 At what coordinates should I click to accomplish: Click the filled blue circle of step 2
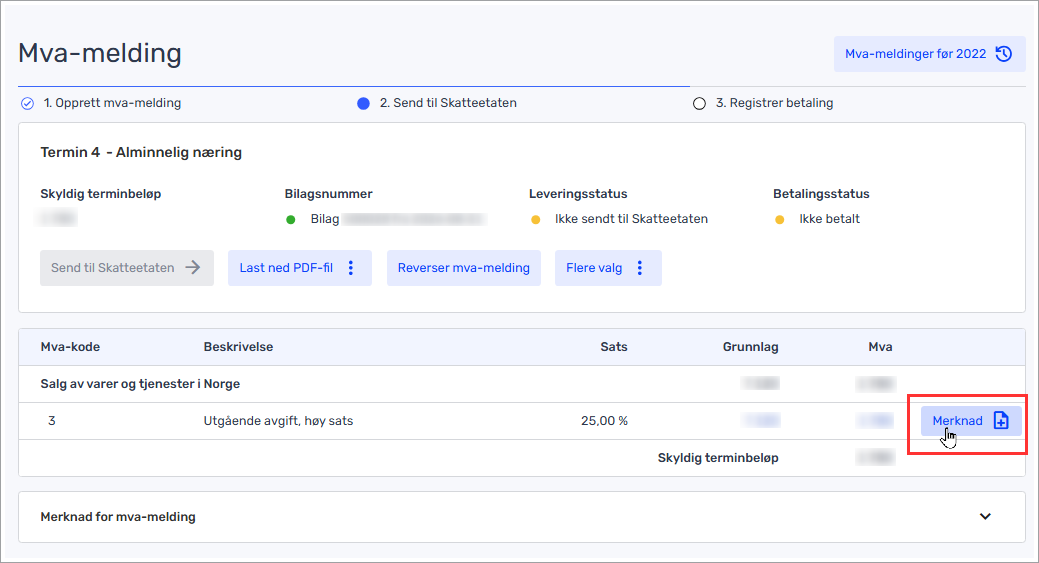click(363, 103)
